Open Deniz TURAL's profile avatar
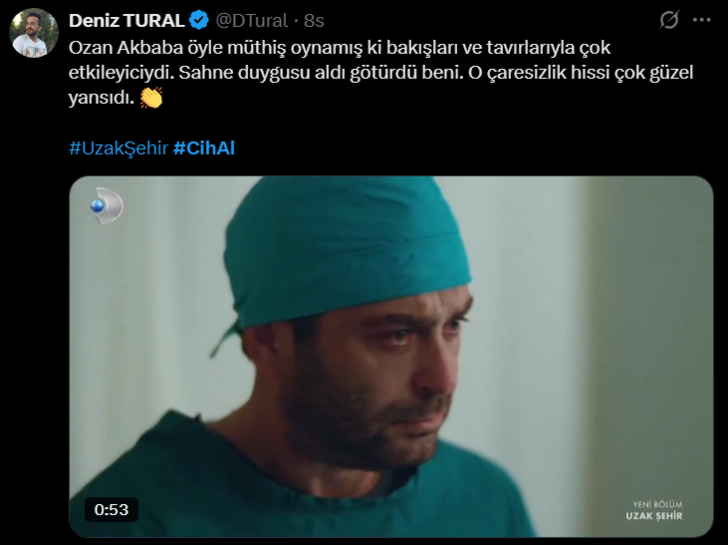 34,33
